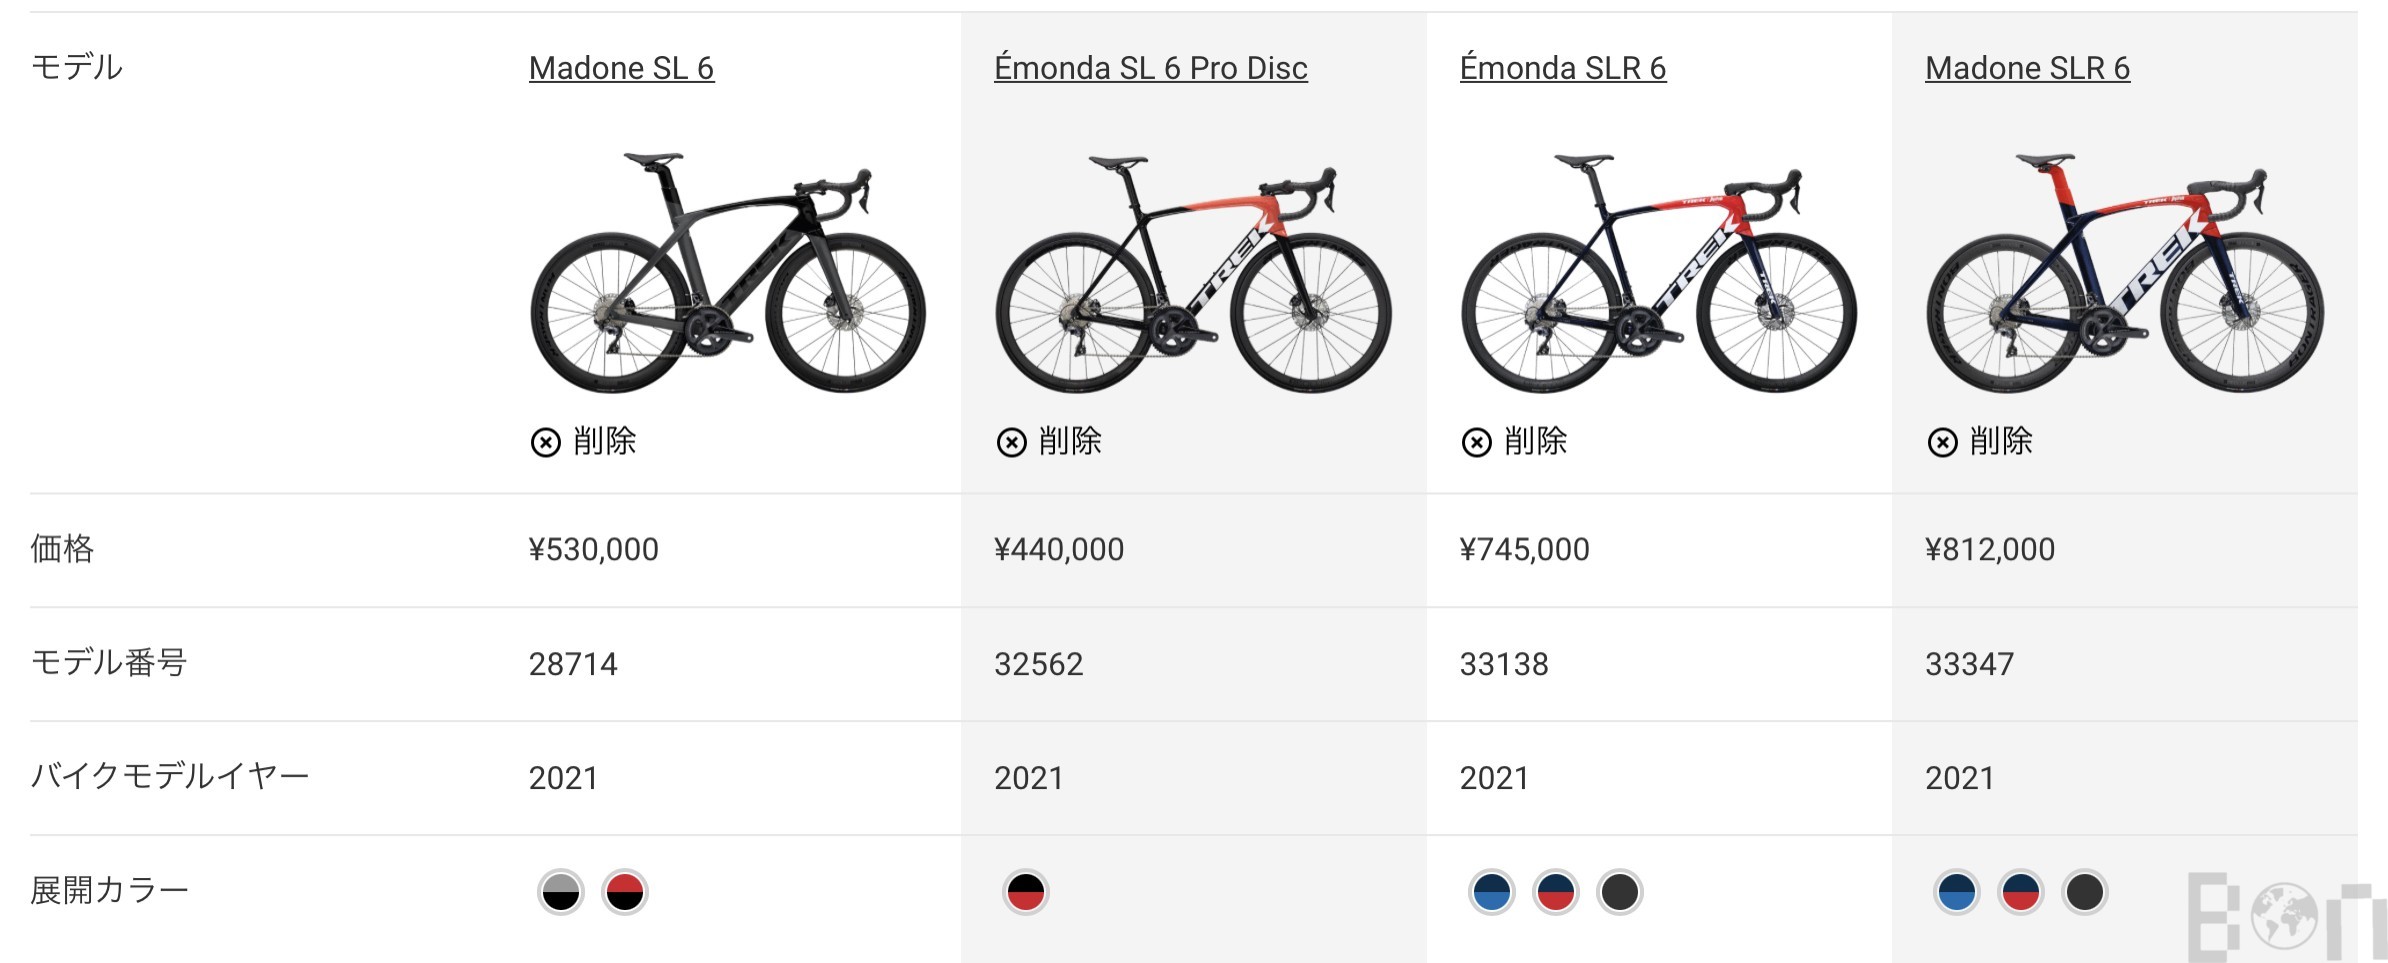Viewport: 2388px width, 963px height.
Task: Choose the solid black swatch for Madone SLR 6
Action: click(x=2085, y=892)
